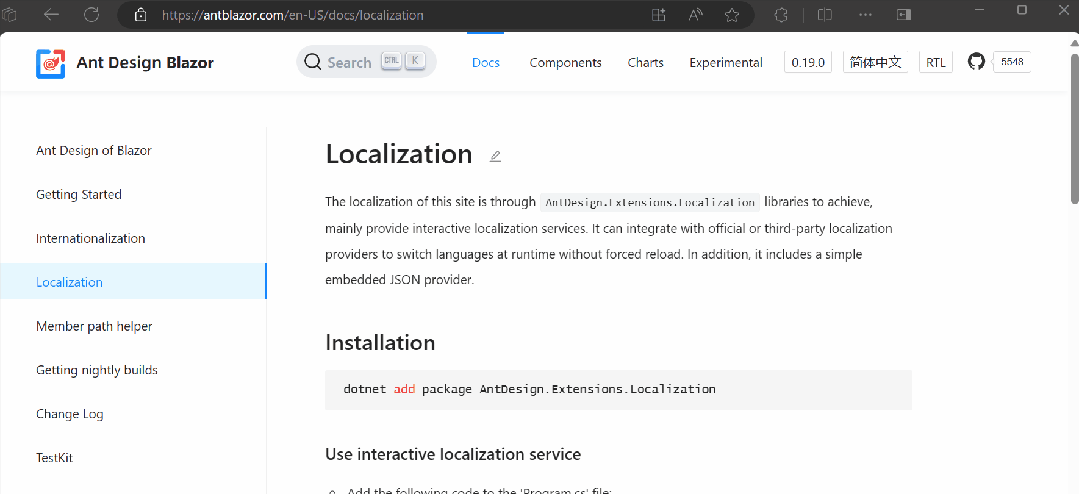This screenshot has height=494, width=1079.
Task: View site info via the lock icon
Action: 140,14
